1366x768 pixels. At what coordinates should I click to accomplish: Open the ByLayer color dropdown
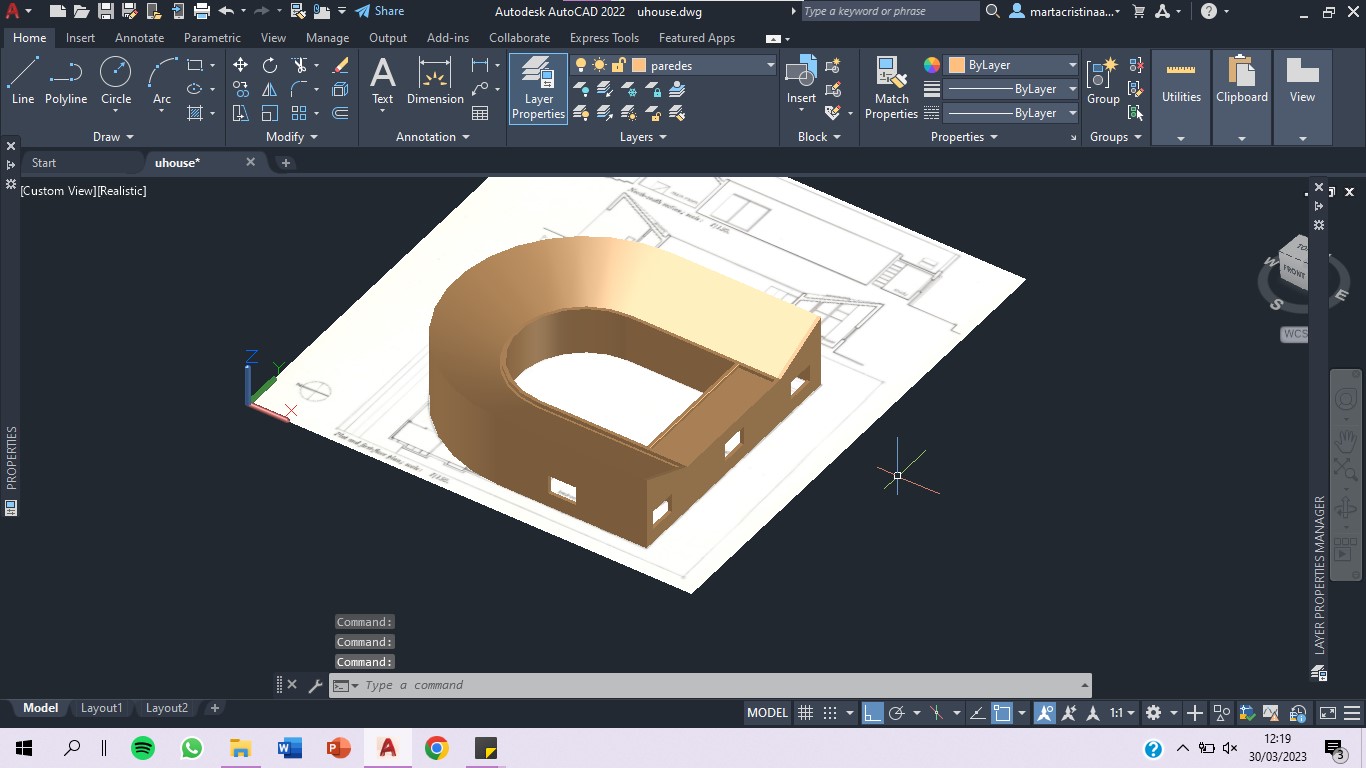click(x=1072, y=65)
